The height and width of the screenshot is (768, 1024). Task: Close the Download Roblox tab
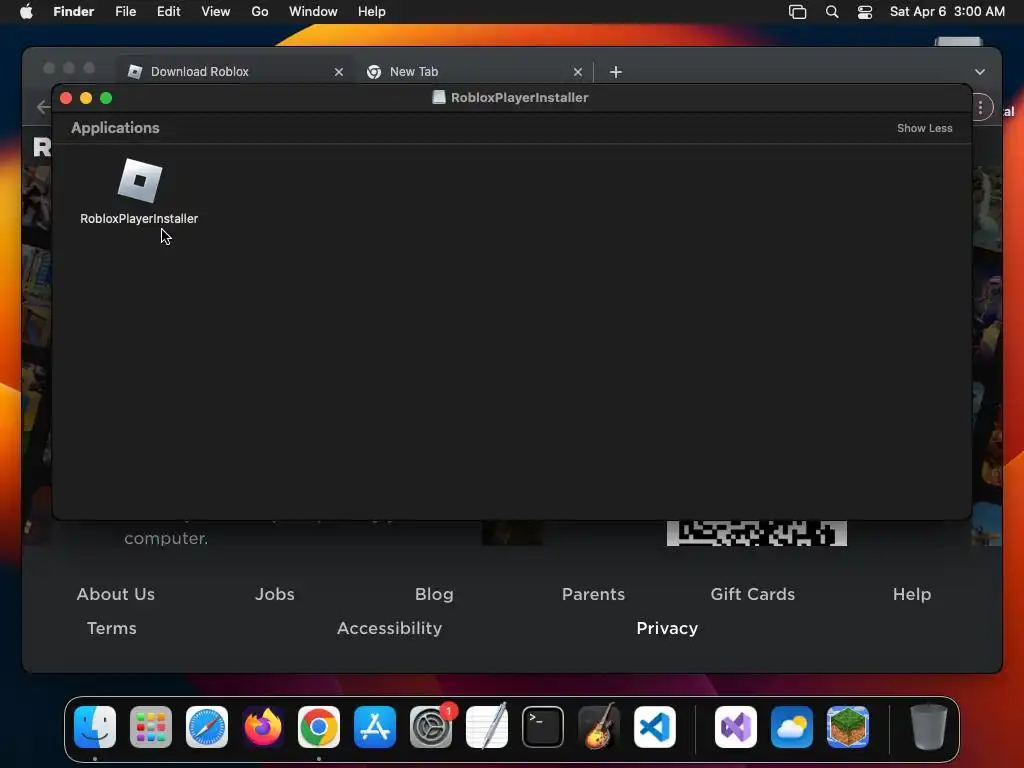tap(338, 72)
